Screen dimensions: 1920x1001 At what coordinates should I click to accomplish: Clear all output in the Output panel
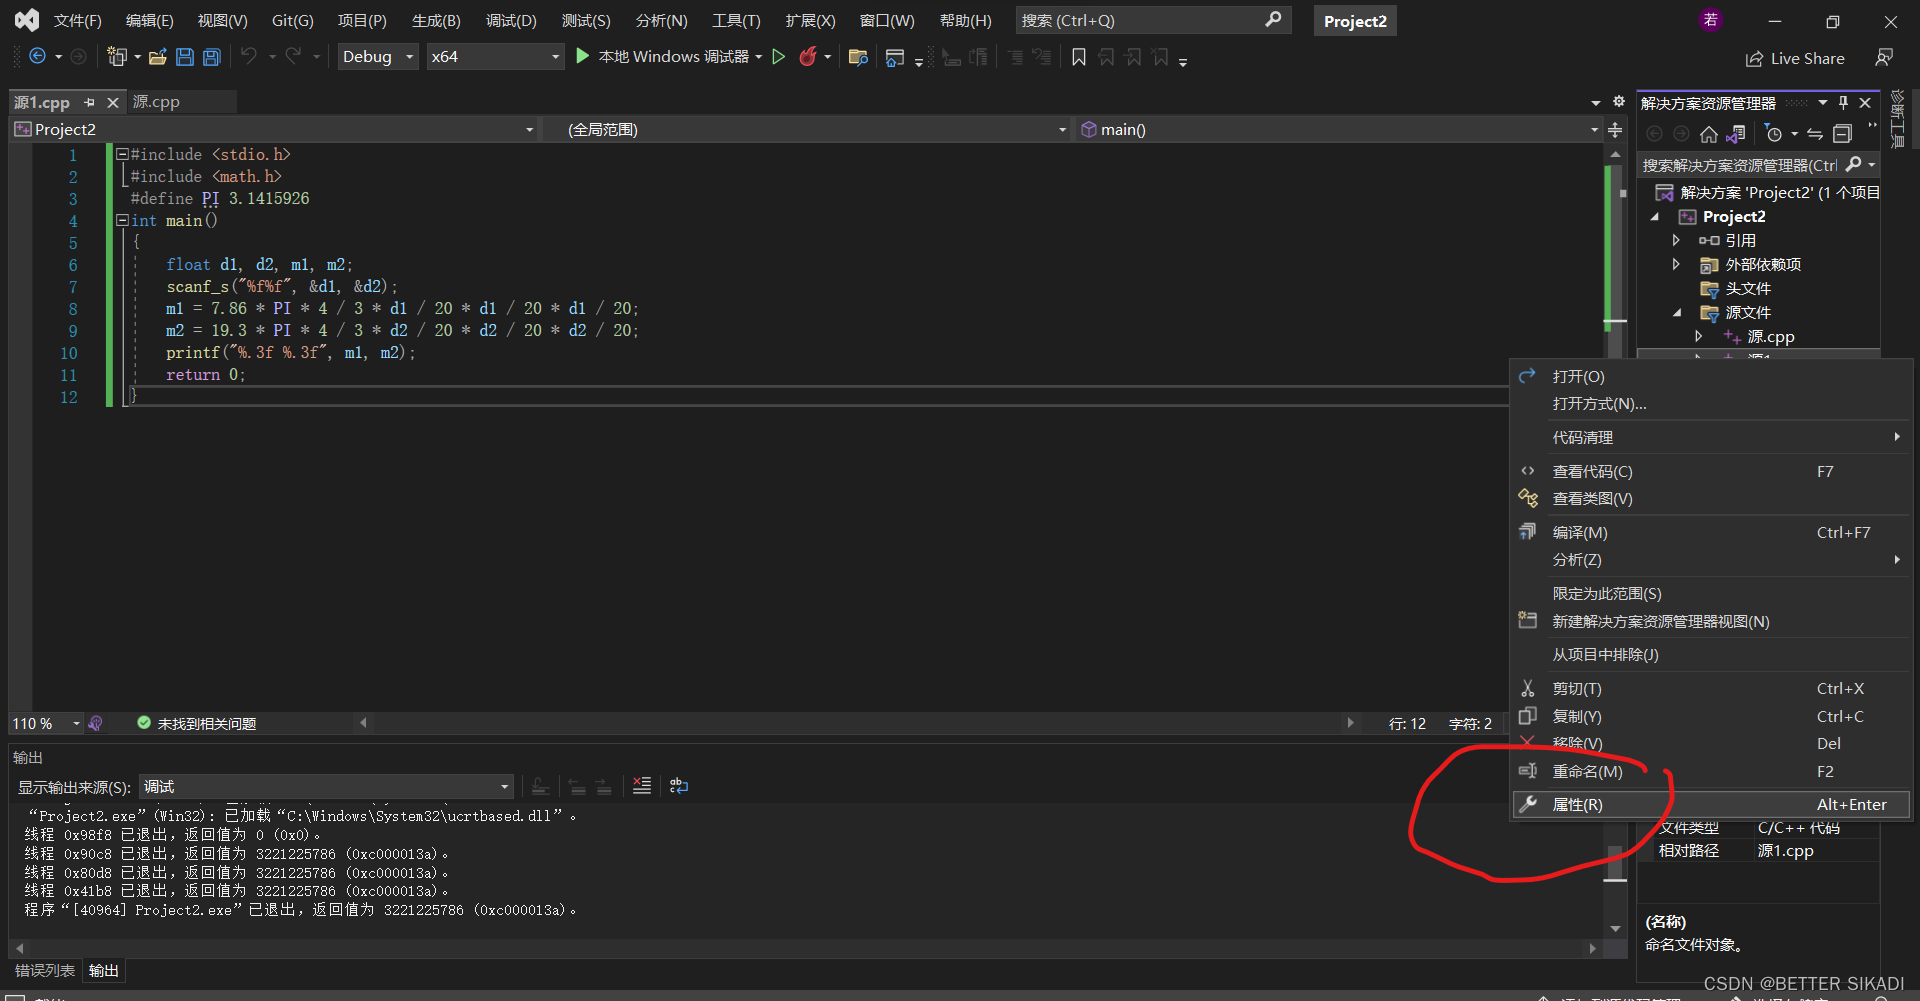click(642, 786)
